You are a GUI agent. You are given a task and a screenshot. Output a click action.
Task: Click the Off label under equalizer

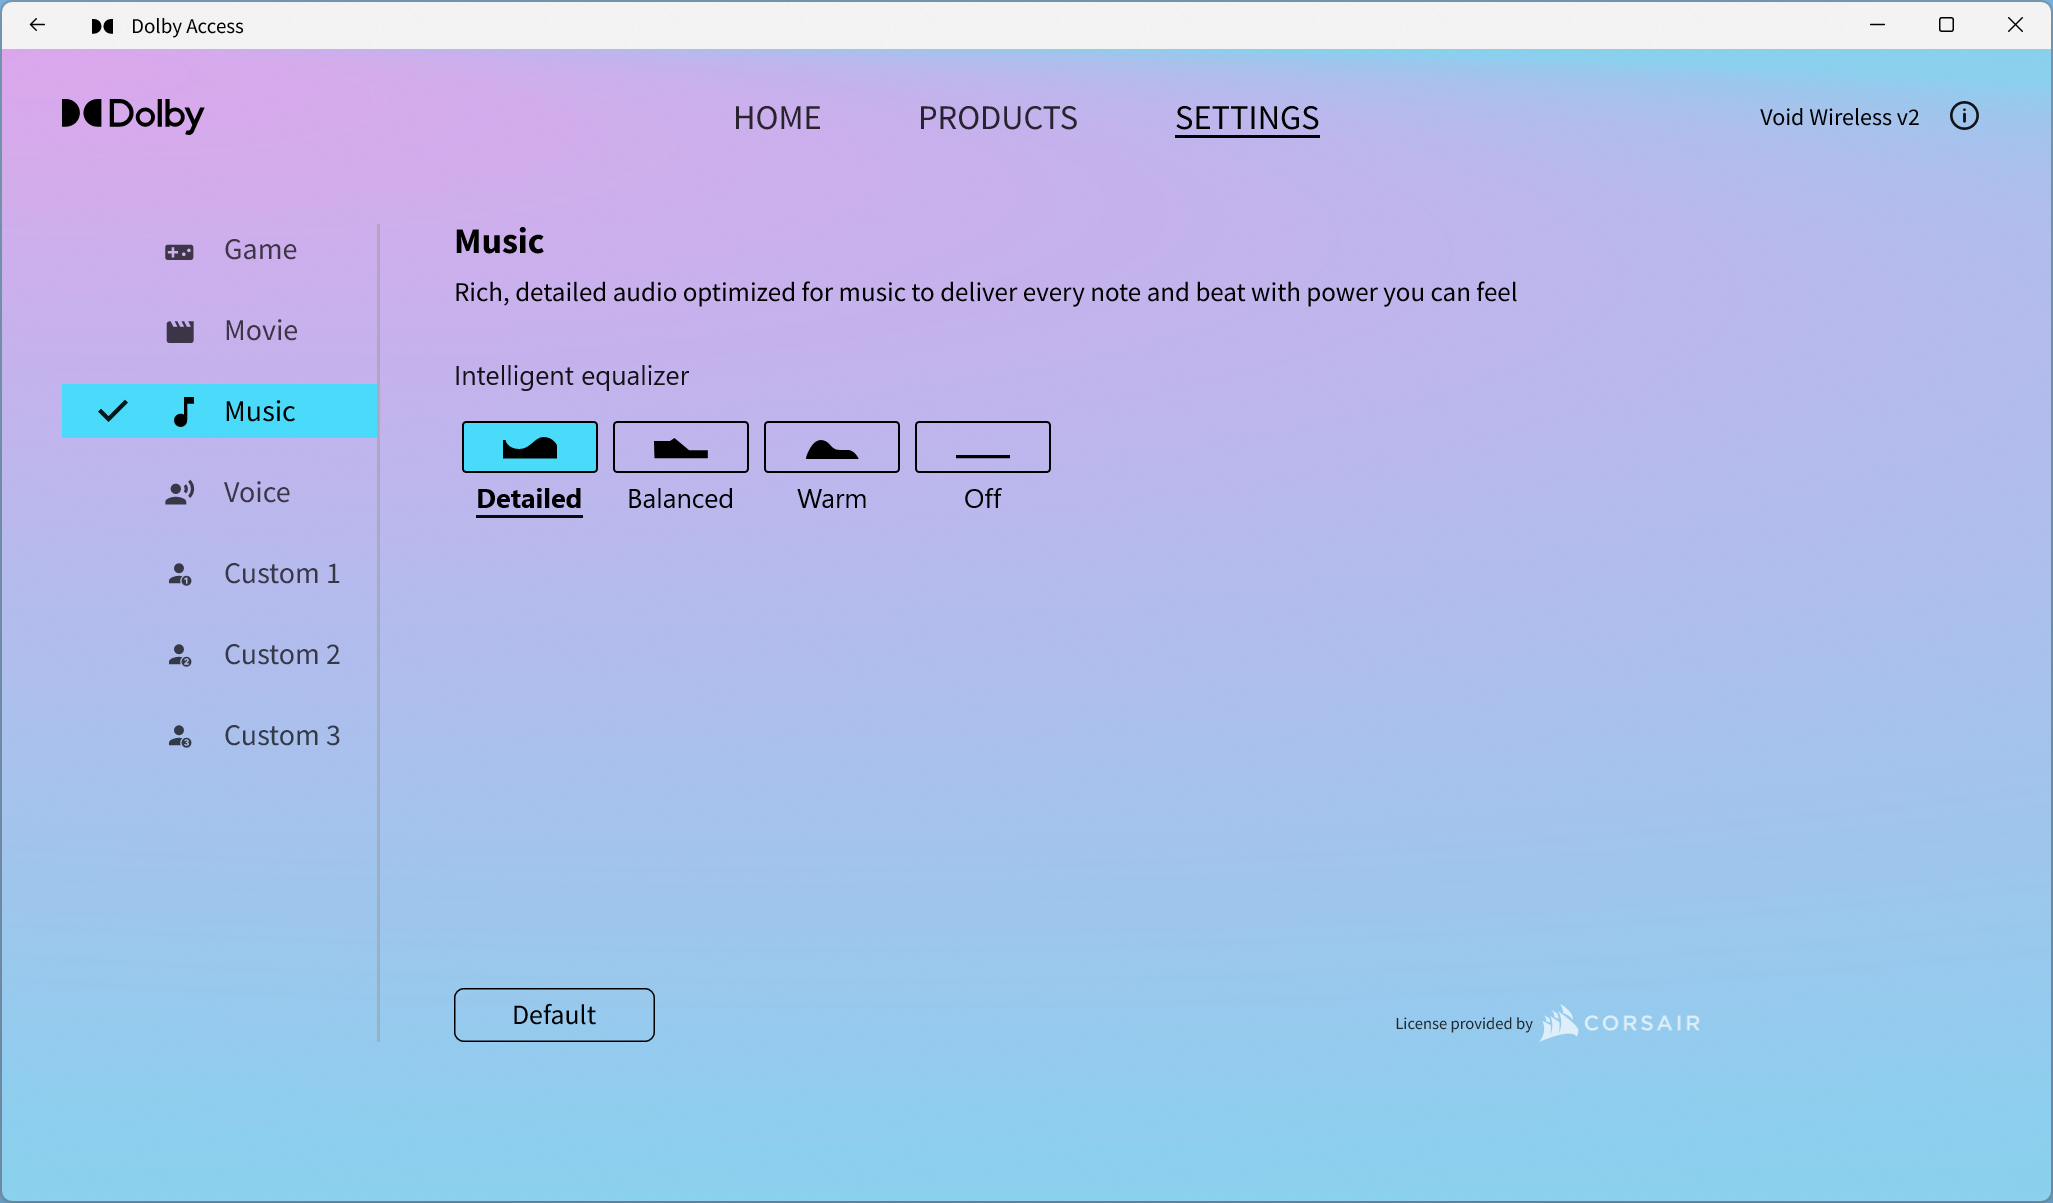coord(983,499)
